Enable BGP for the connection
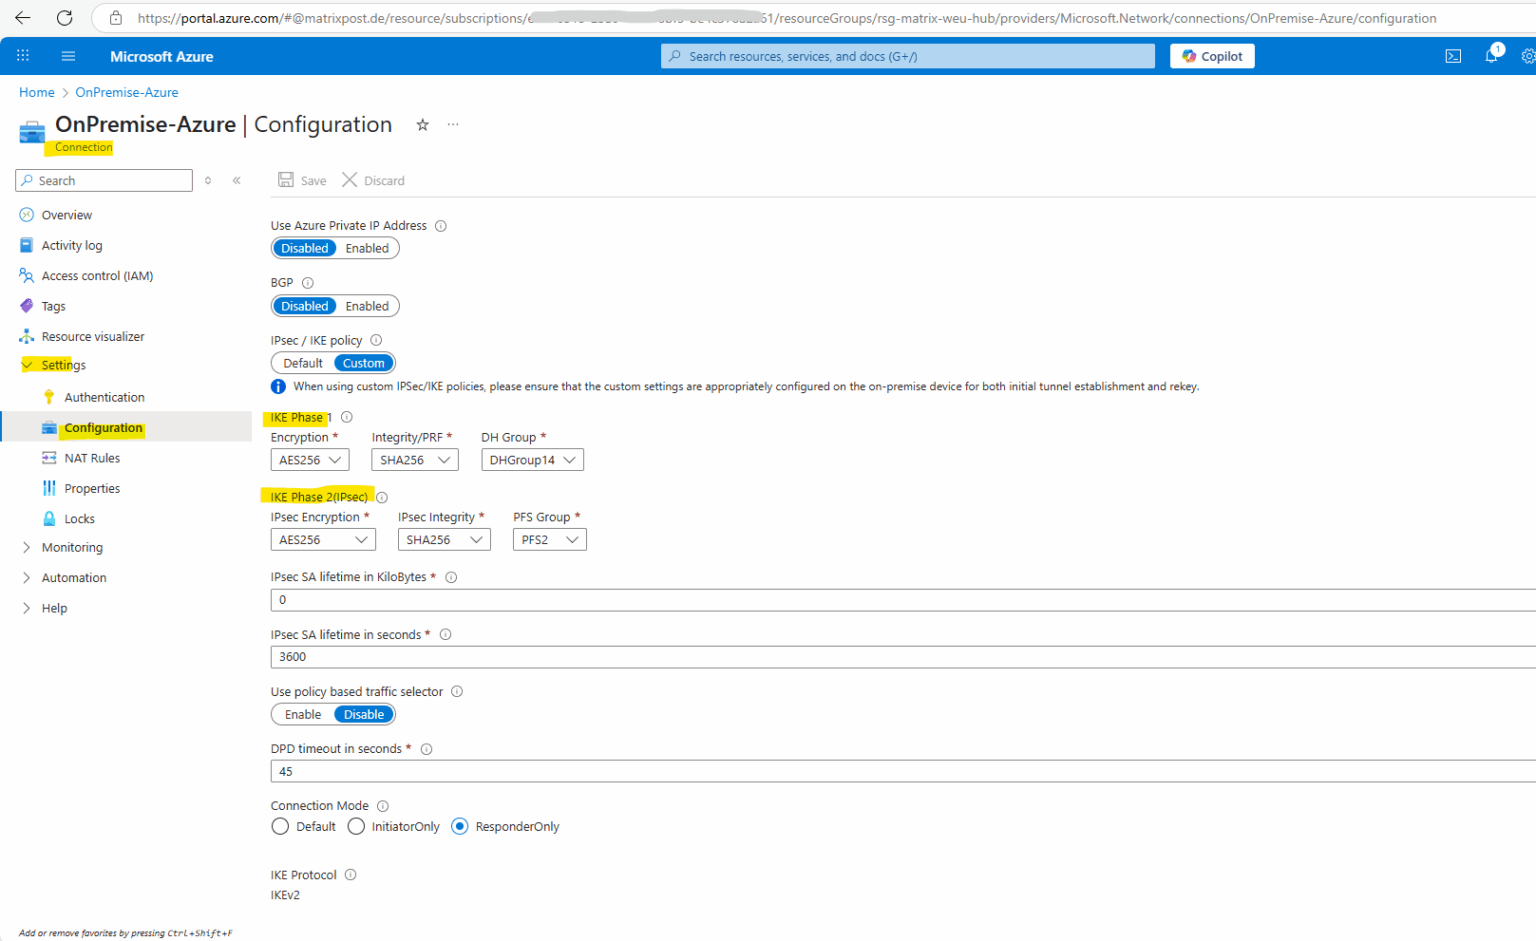 pyautogui.click(x=366, y=306)
